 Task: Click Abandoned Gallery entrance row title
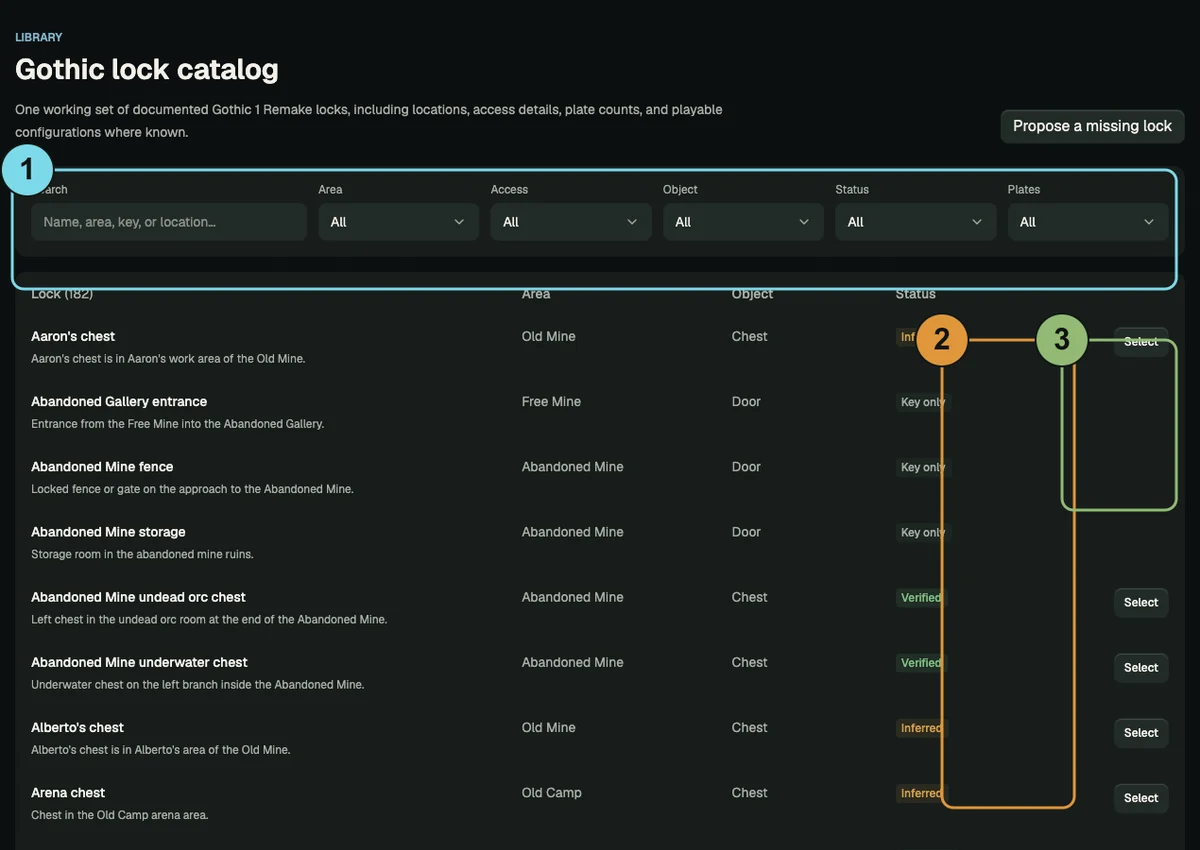(119, 402)
